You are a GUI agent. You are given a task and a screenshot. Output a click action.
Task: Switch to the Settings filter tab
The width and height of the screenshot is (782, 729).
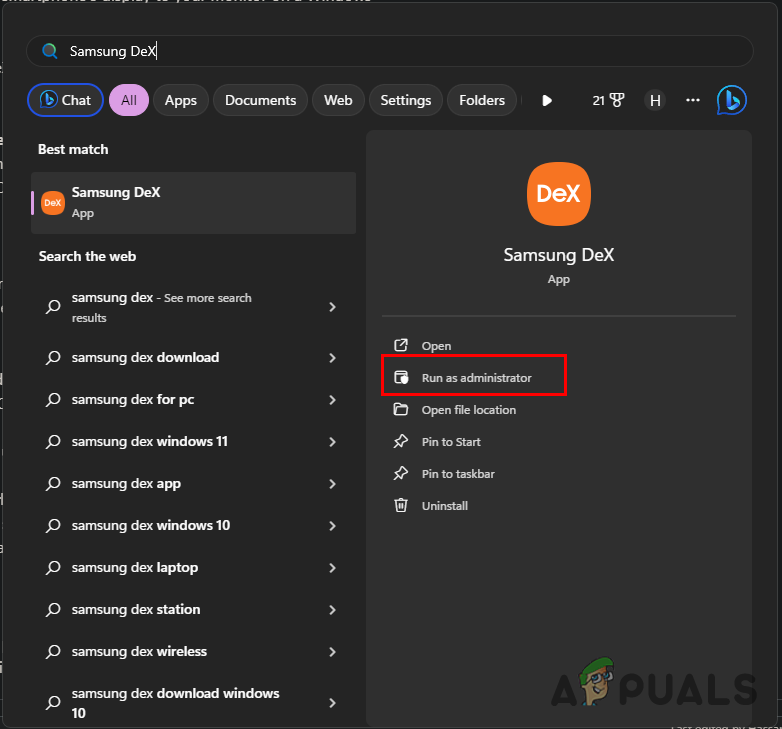[405, 100]
